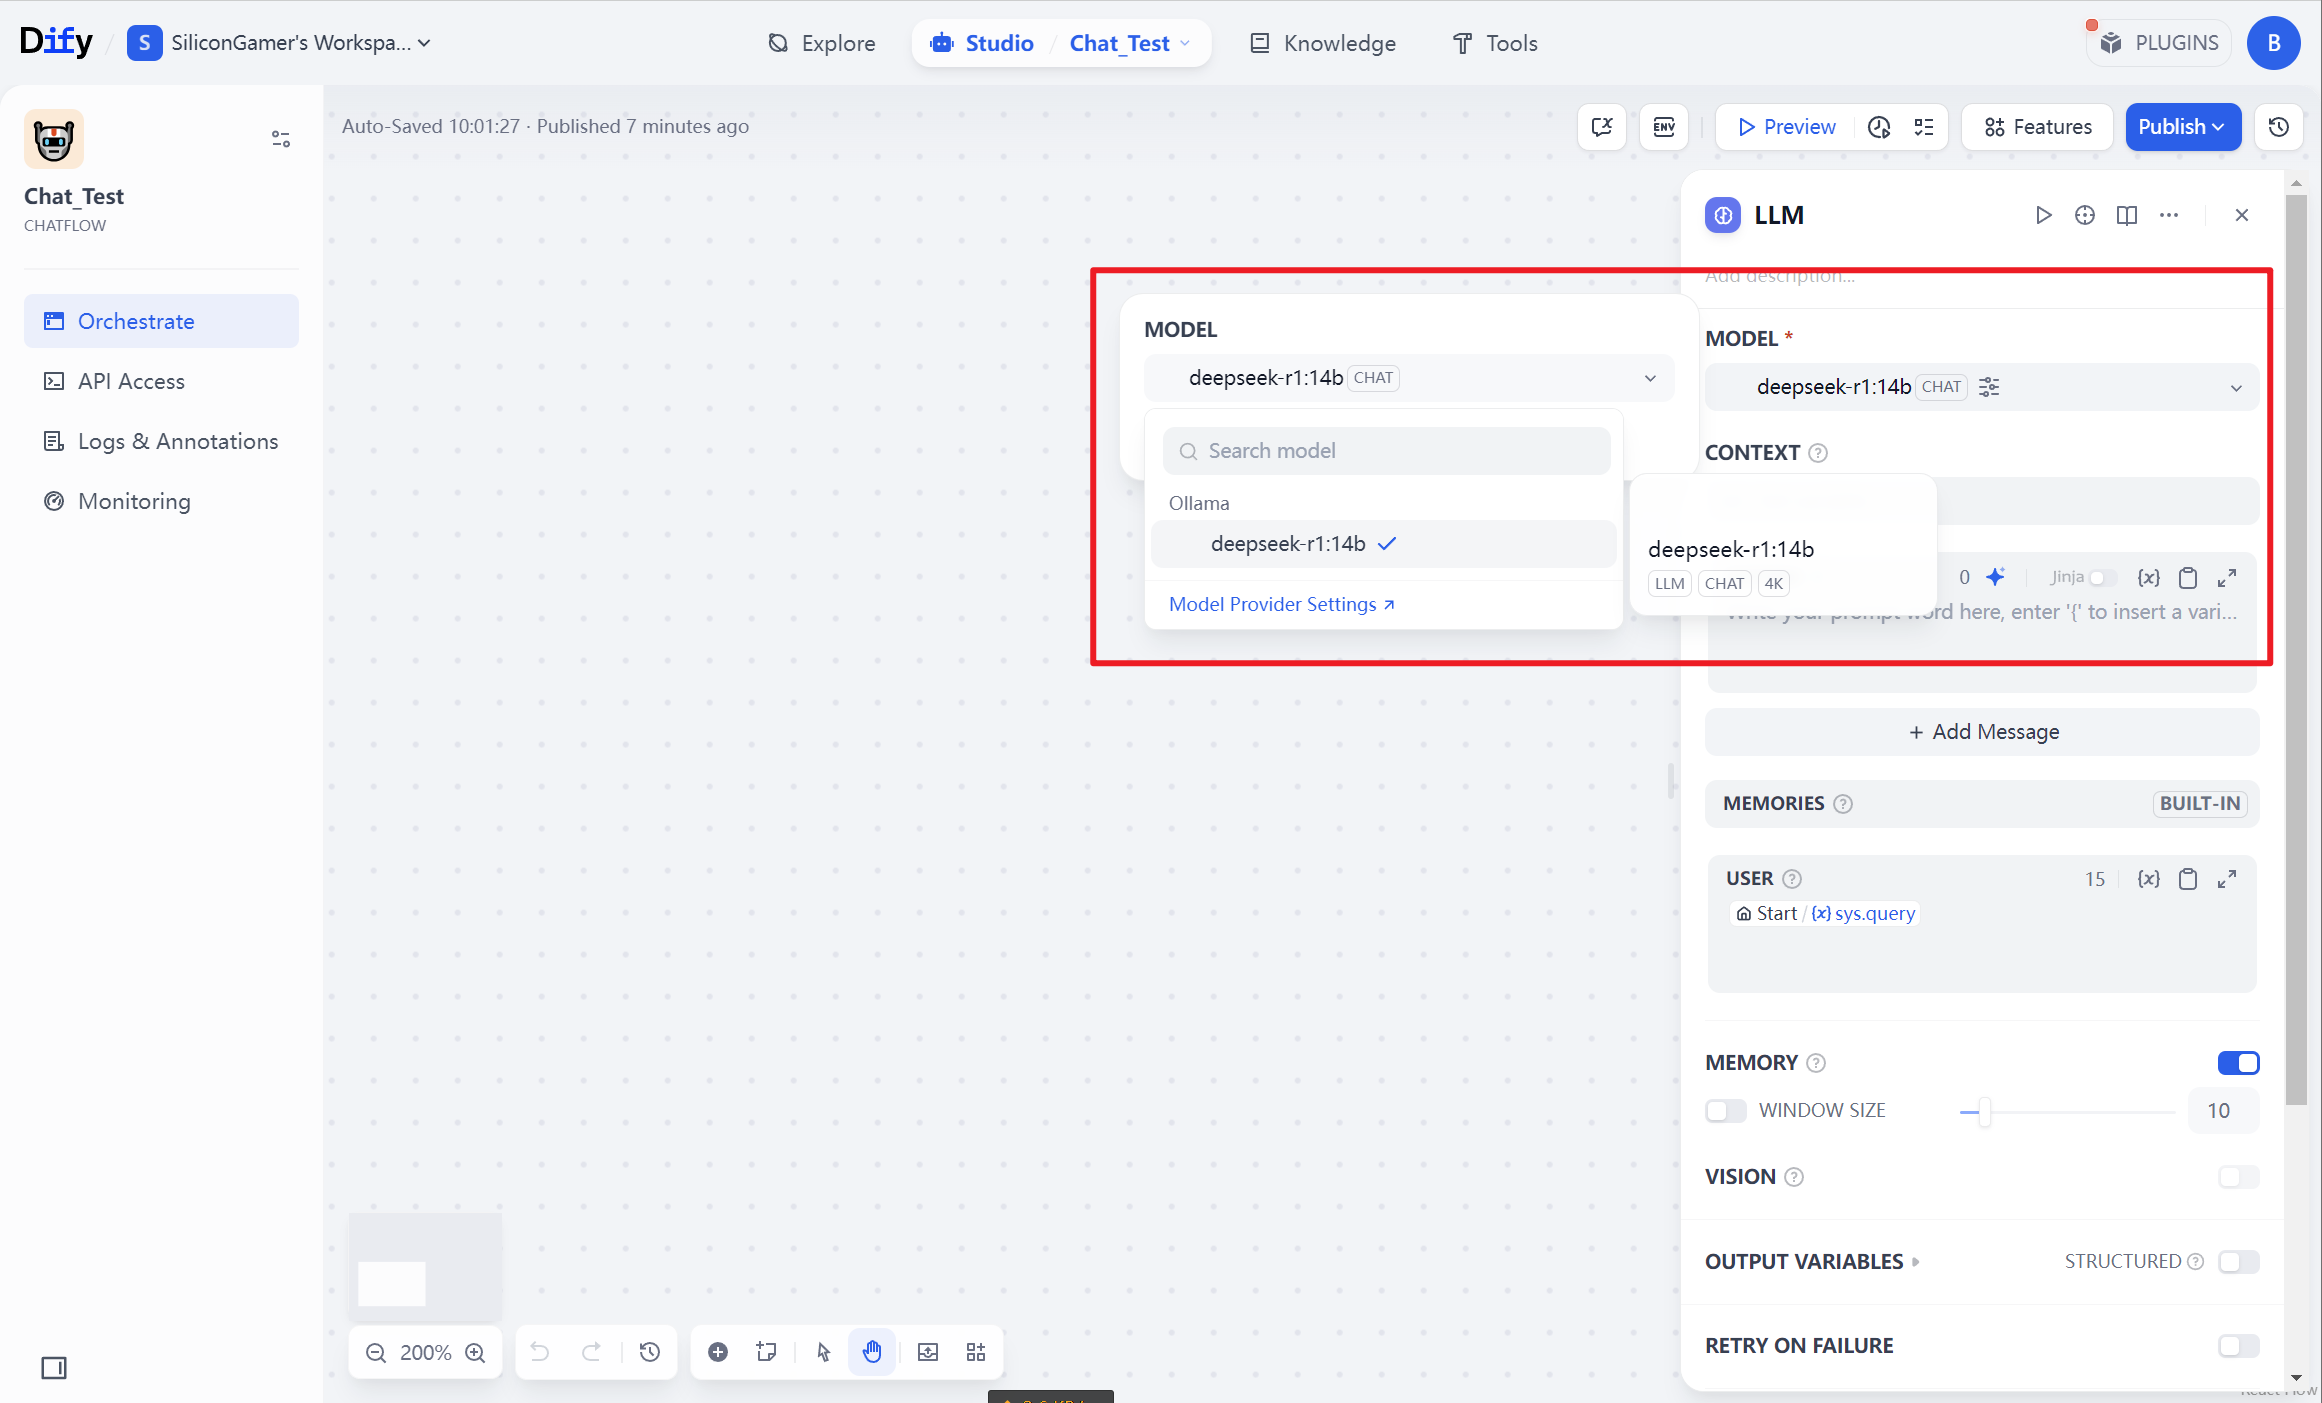Expand the USER message editor
The image size is (2322, 1403).
2227,879
